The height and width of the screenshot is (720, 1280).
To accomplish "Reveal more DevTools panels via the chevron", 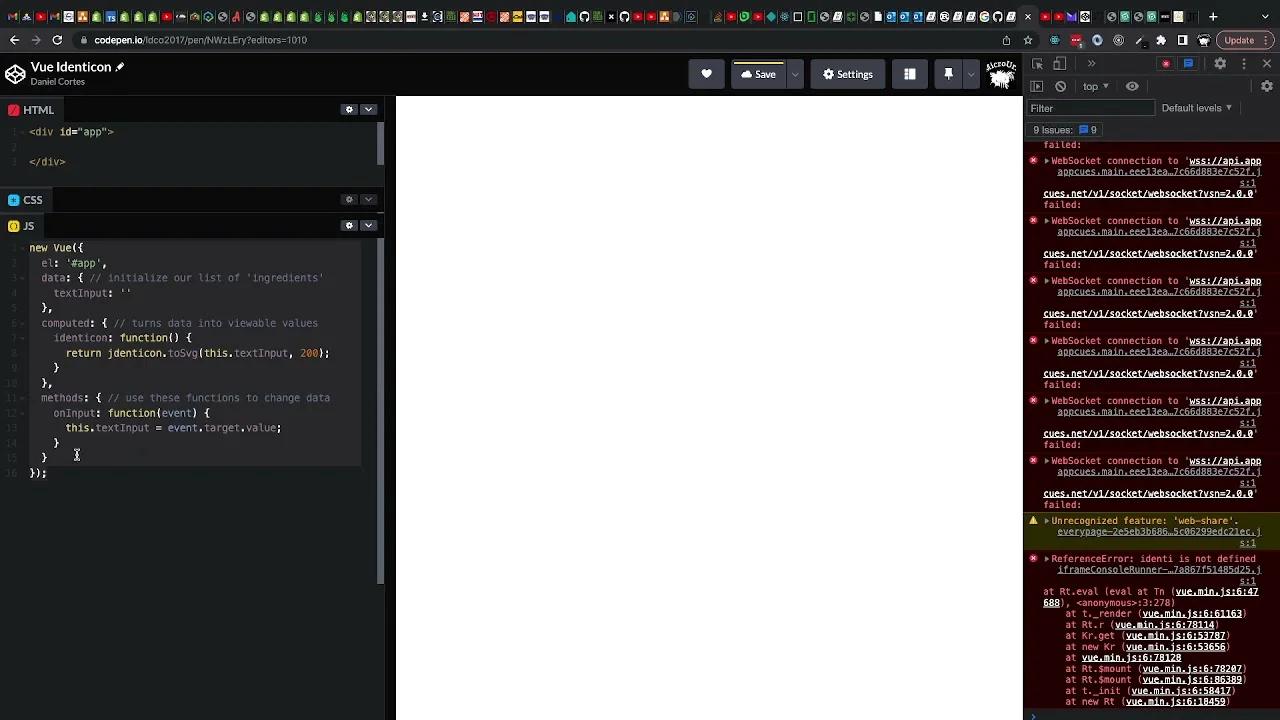I will pyautogui.click(x=1092, y=63).
